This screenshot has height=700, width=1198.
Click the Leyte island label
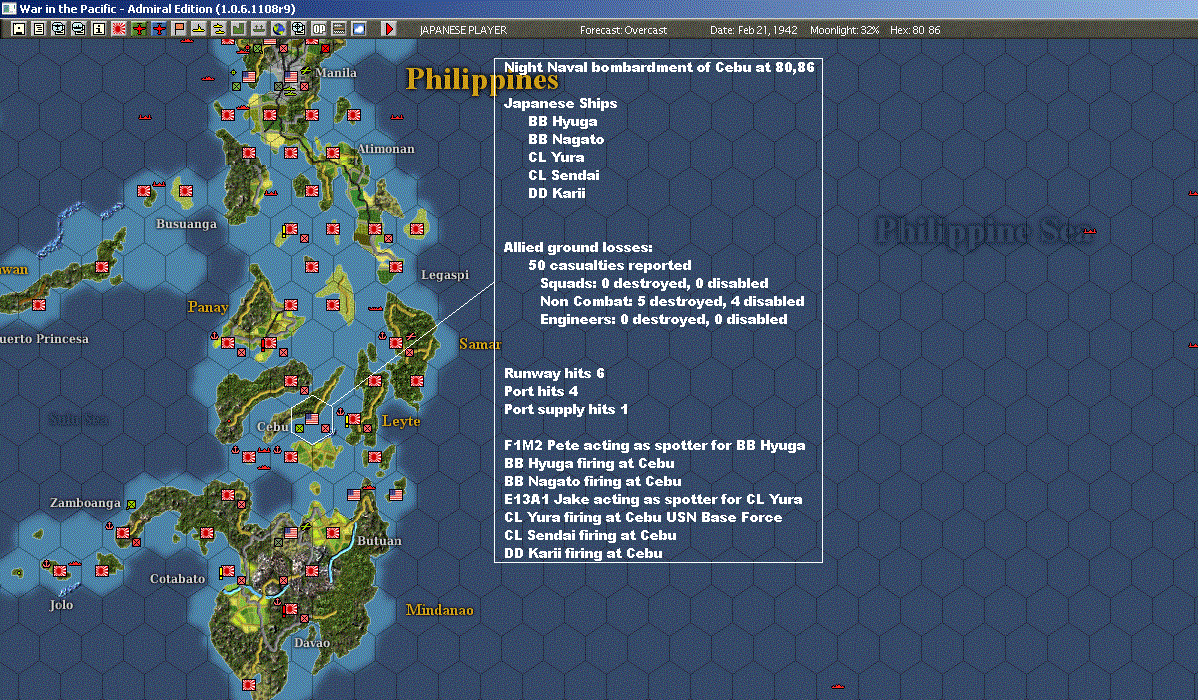click(401, 421)
